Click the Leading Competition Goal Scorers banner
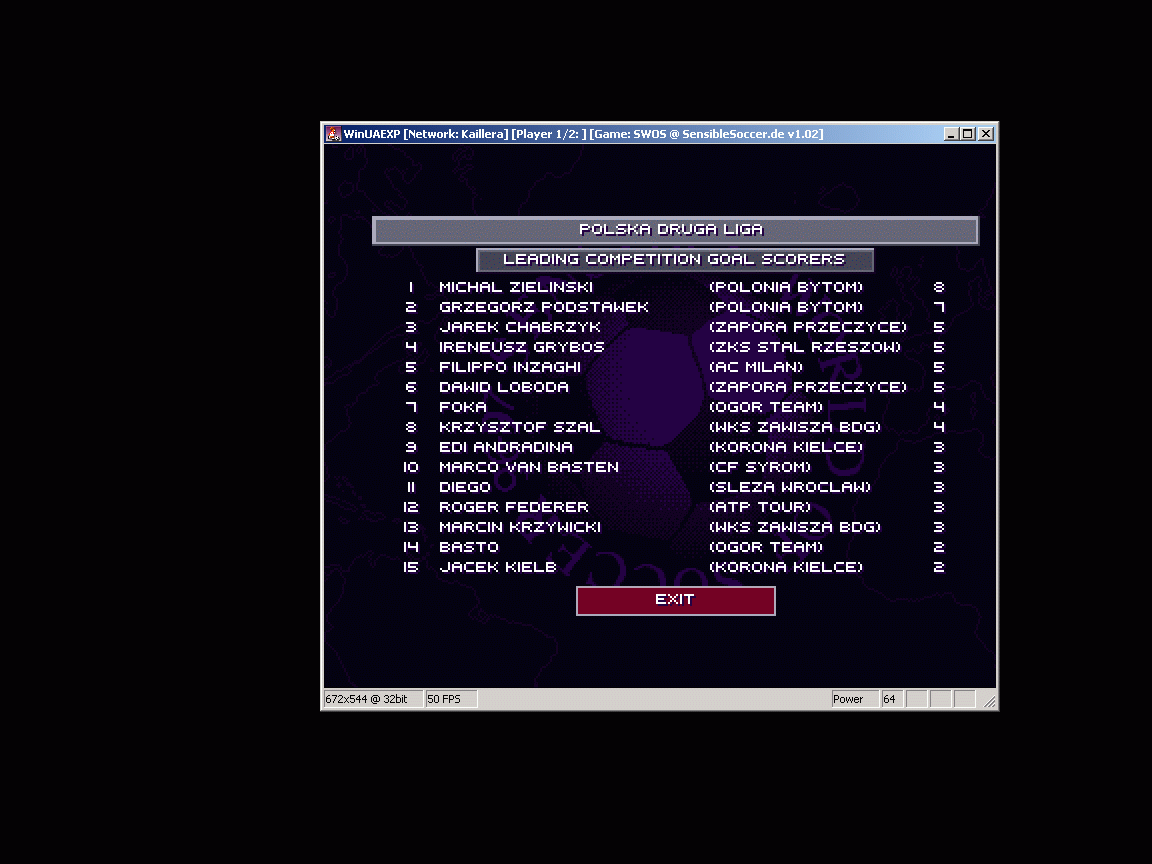The width and height of the screenshot is (1152, 864). pos(674,260)
